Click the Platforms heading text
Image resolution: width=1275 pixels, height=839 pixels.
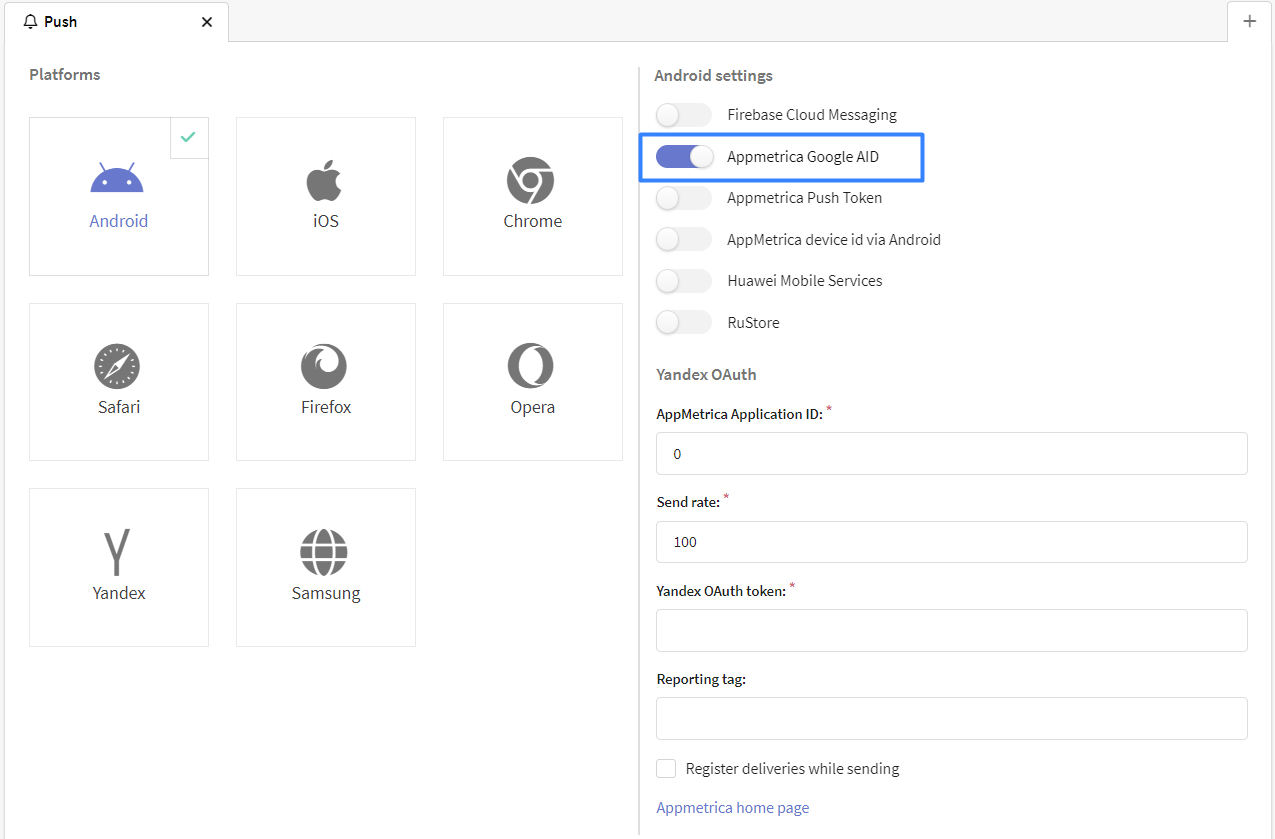tap(65, 75)
